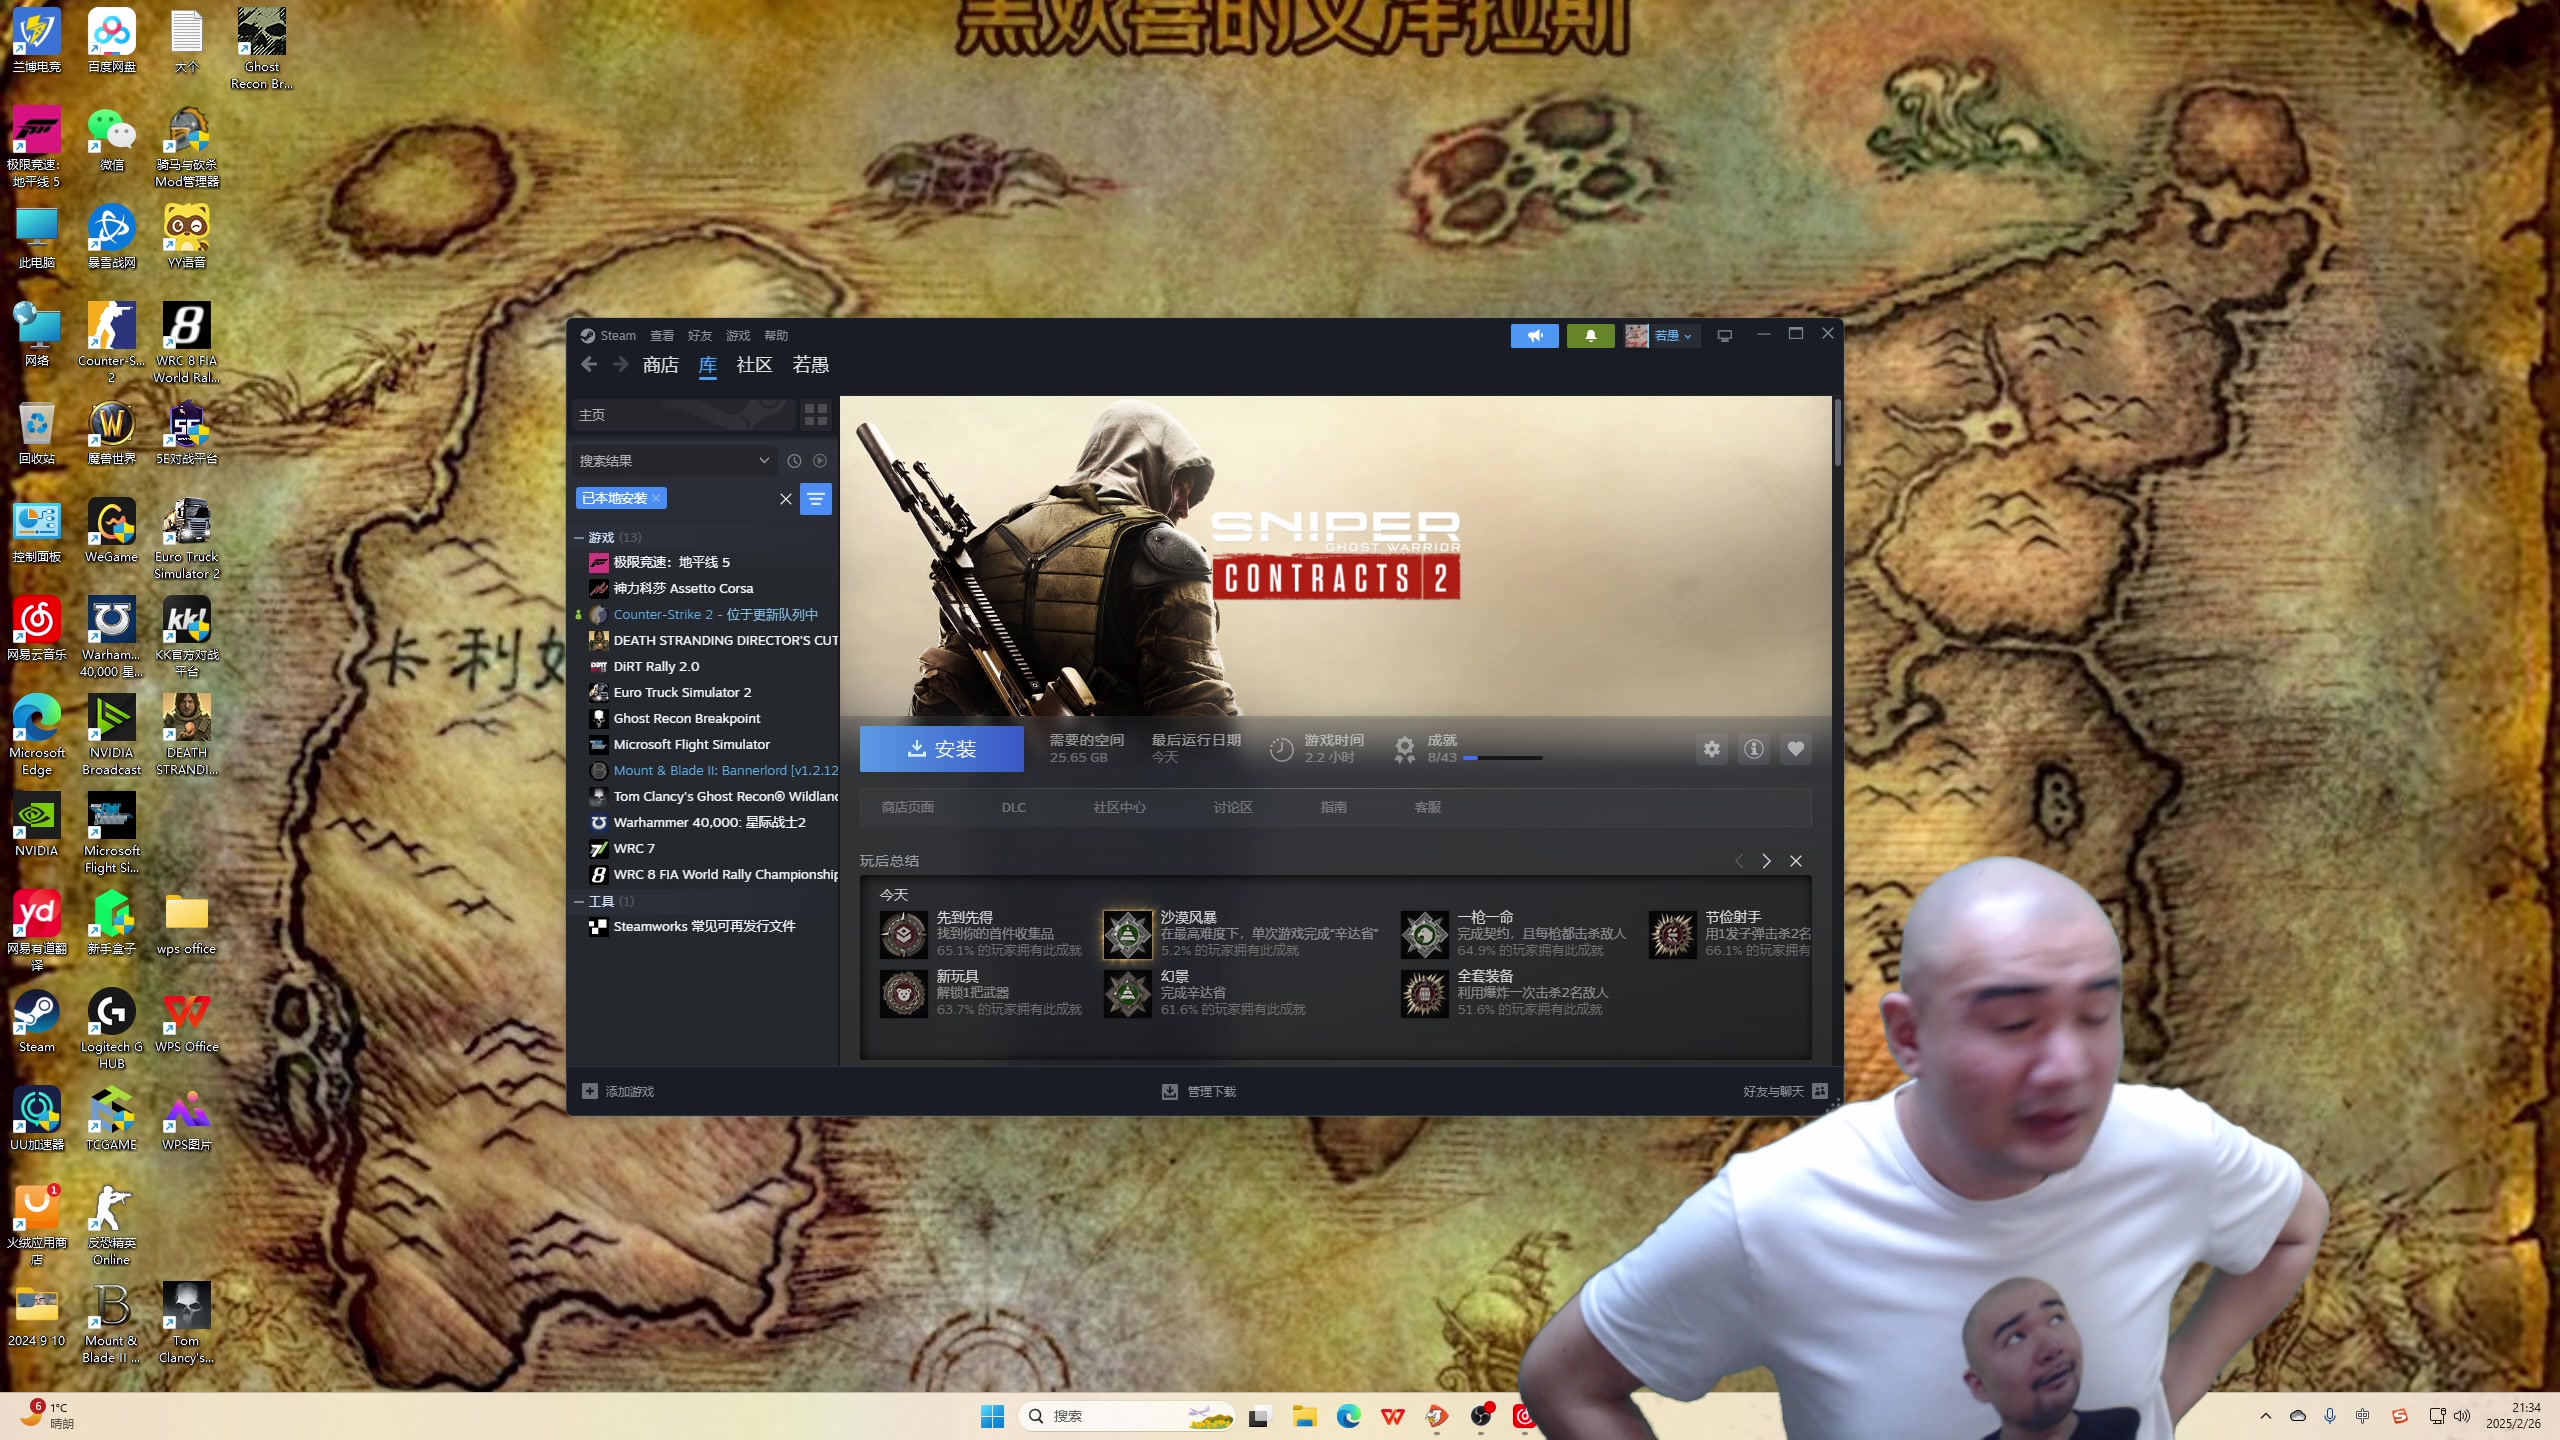
Task: Open 好友与聊天 friends list
Action: click(1785, 1092)
